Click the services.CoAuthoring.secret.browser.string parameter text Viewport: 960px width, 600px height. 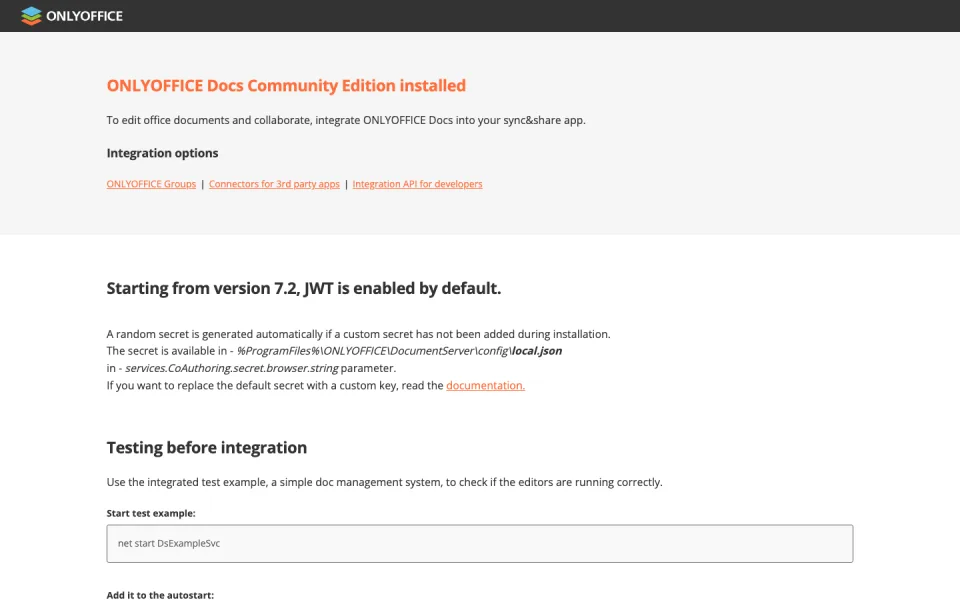[x=231, y=368]
